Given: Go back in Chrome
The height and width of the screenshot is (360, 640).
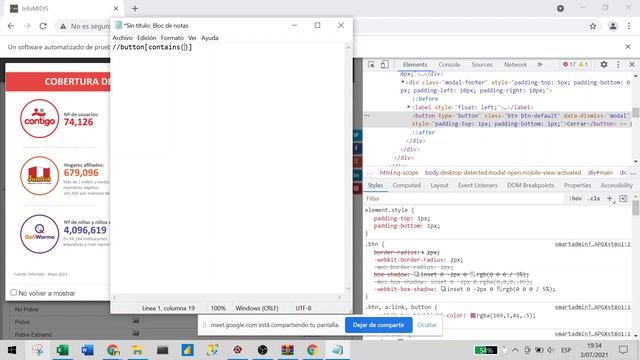Looking at the screenshot, I should pyautogui.click(x=11, y=26).
